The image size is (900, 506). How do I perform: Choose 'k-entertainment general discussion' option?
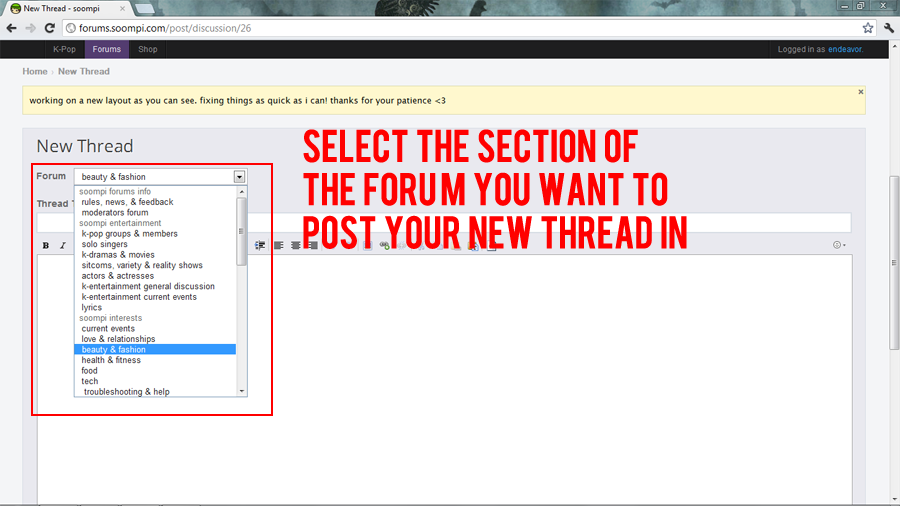point(148,286)
